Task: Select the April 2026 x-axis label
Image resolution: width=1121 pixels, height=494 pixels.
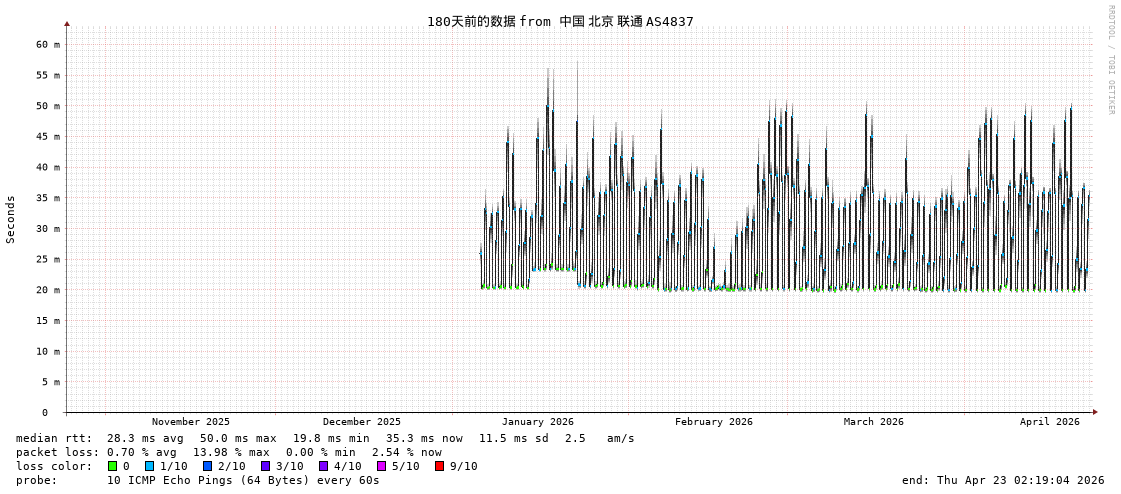Action: pos(1049,422)
